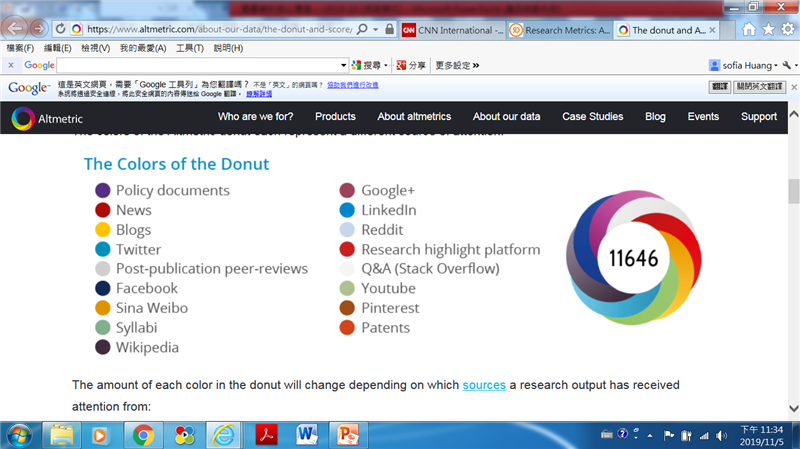Expand the Google toolbar search box dropdown
The width and height of the screenshot is (800, 449).
point(343,65)
